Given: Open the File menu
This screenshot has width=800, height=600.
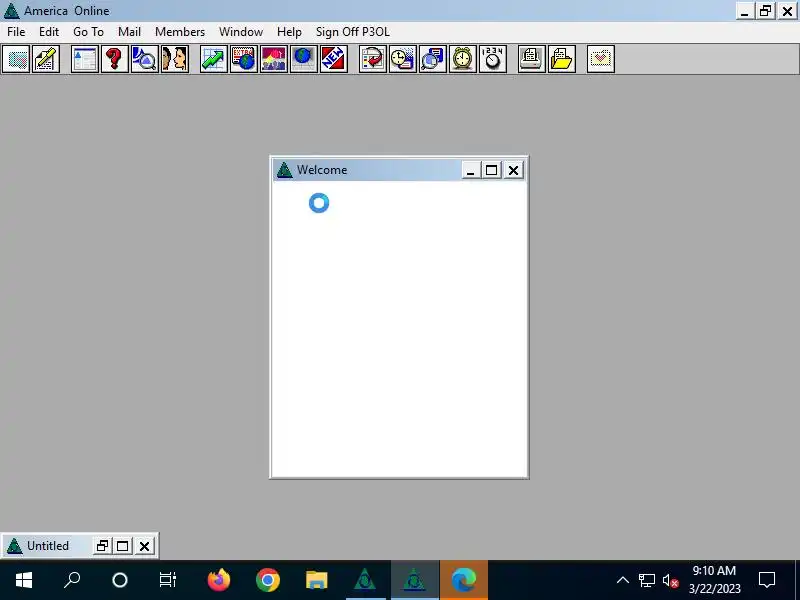Looking at the screenshot, I should pyautogui.click(x=16, y=32).
